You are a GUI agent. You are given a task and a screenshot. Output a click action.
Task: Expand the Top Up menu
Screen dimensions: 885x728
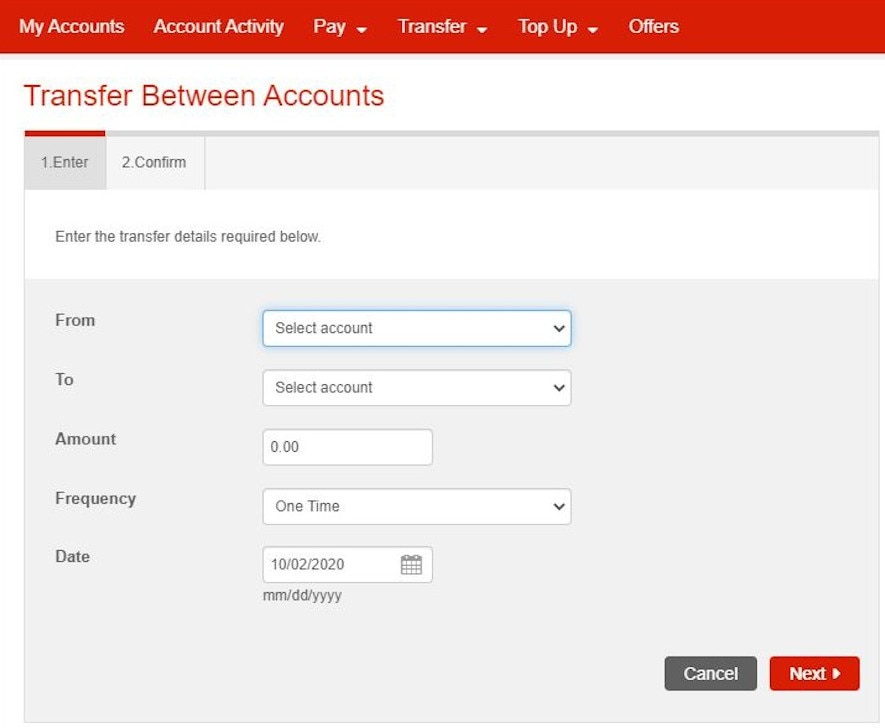(x=557, y=27)
